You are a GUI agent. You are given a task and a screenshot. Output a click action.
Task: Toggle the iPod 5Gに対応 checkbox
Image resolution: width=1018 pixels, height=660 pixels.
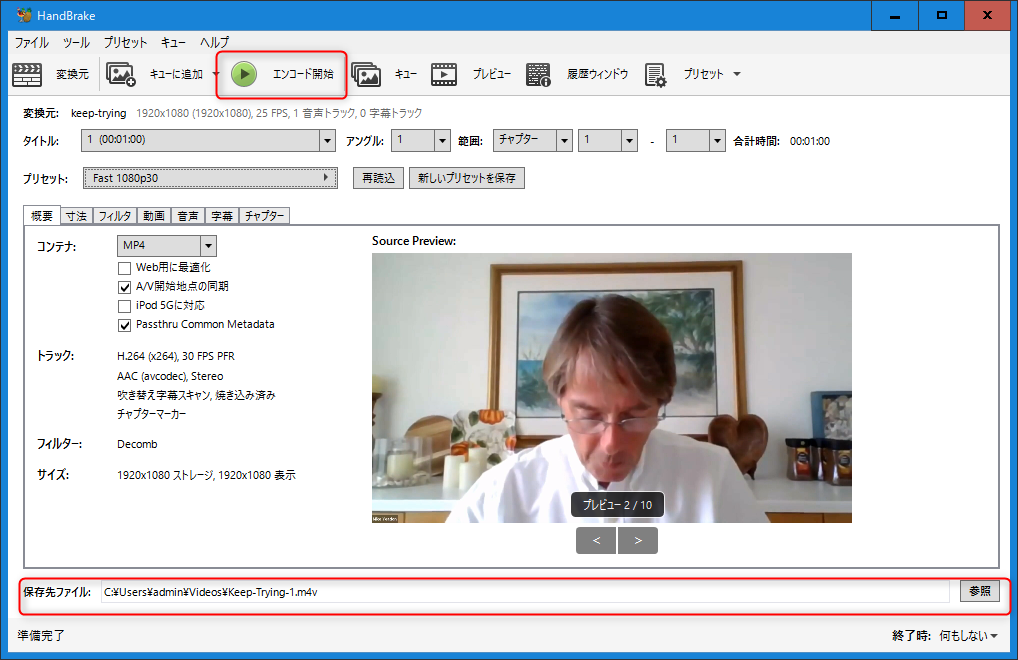125,306
